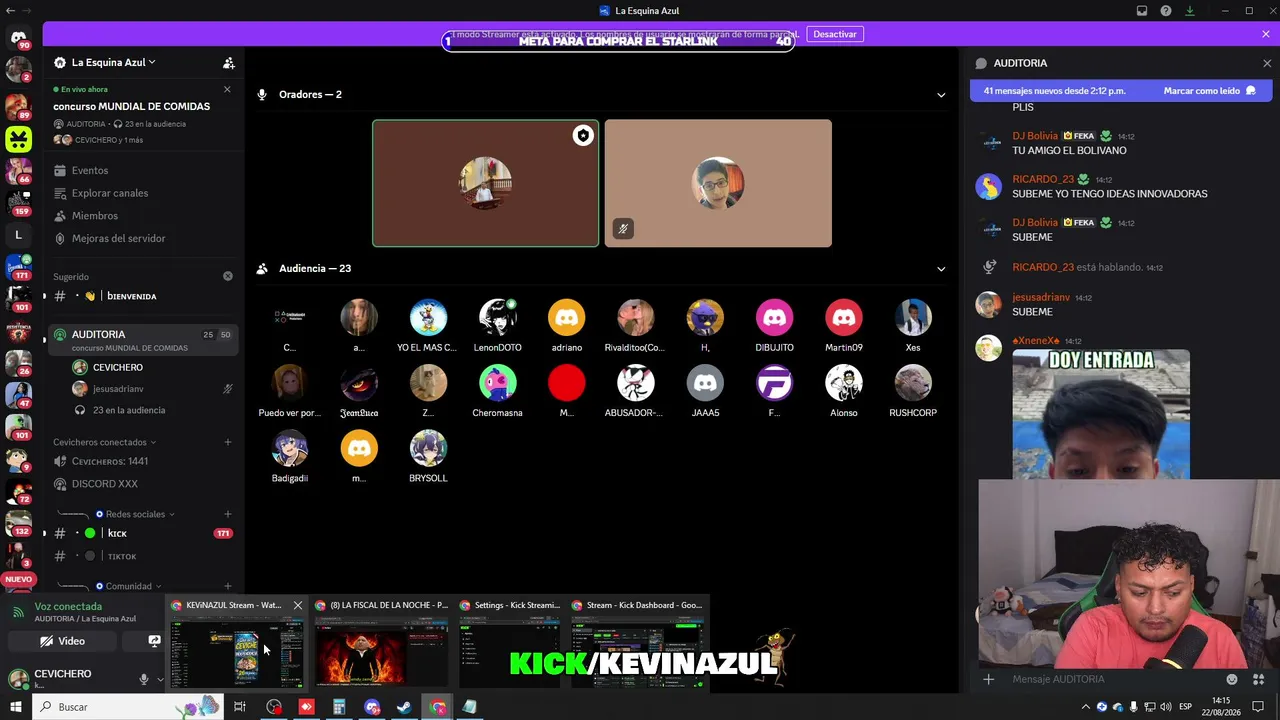The width and height of the screenshot is (1280, 720).
Task: Collapse the Oradores section
Action: click(941, 95)
